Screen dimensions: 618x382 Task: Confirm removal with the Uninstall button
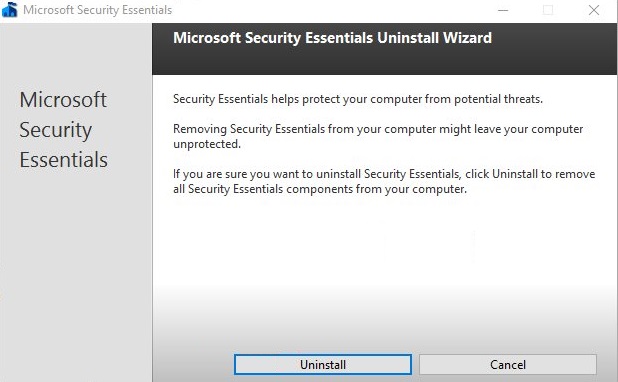(x=323, y=364)
